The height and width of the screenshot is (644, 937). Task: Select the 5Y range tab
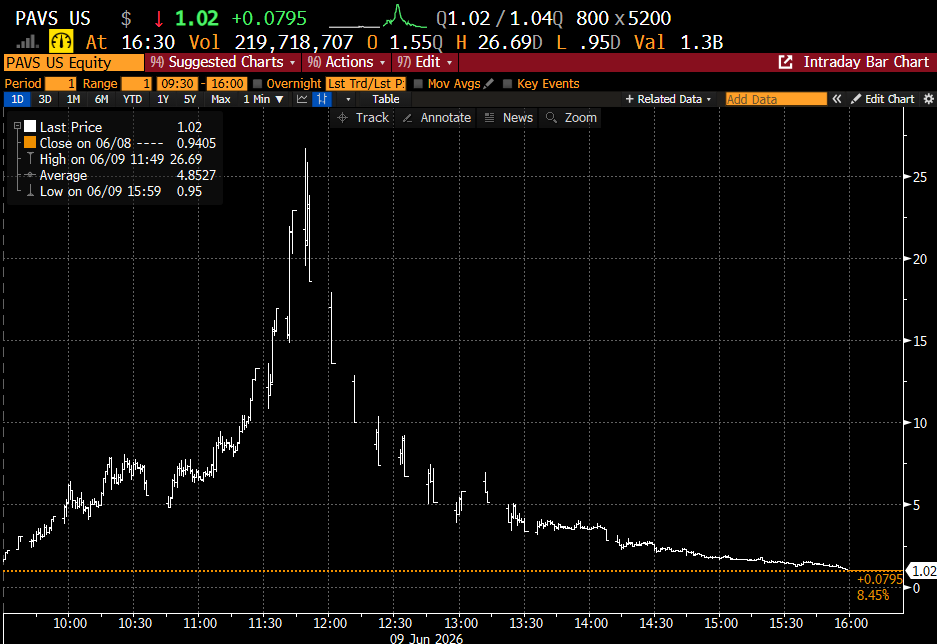(x=190, y=99)
